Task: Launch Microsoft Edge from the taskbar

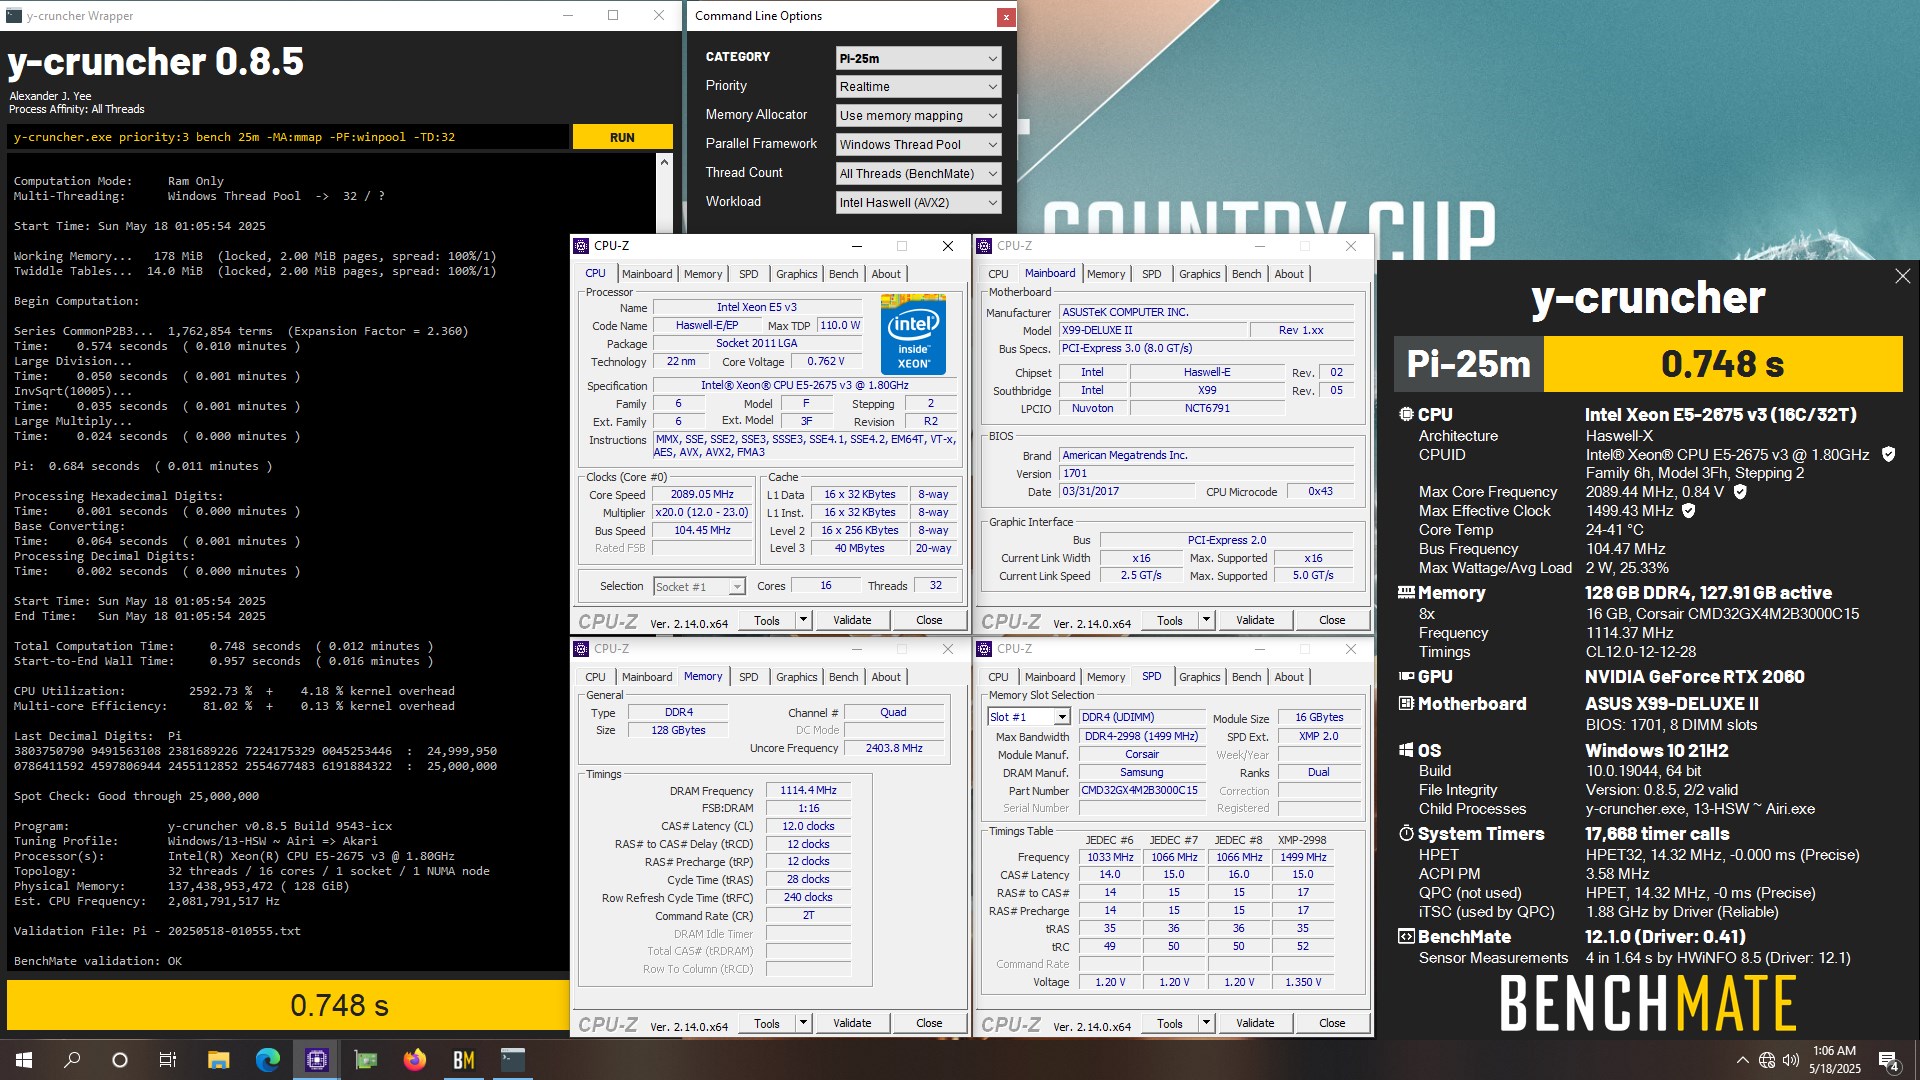Action: coord(267,1059)
